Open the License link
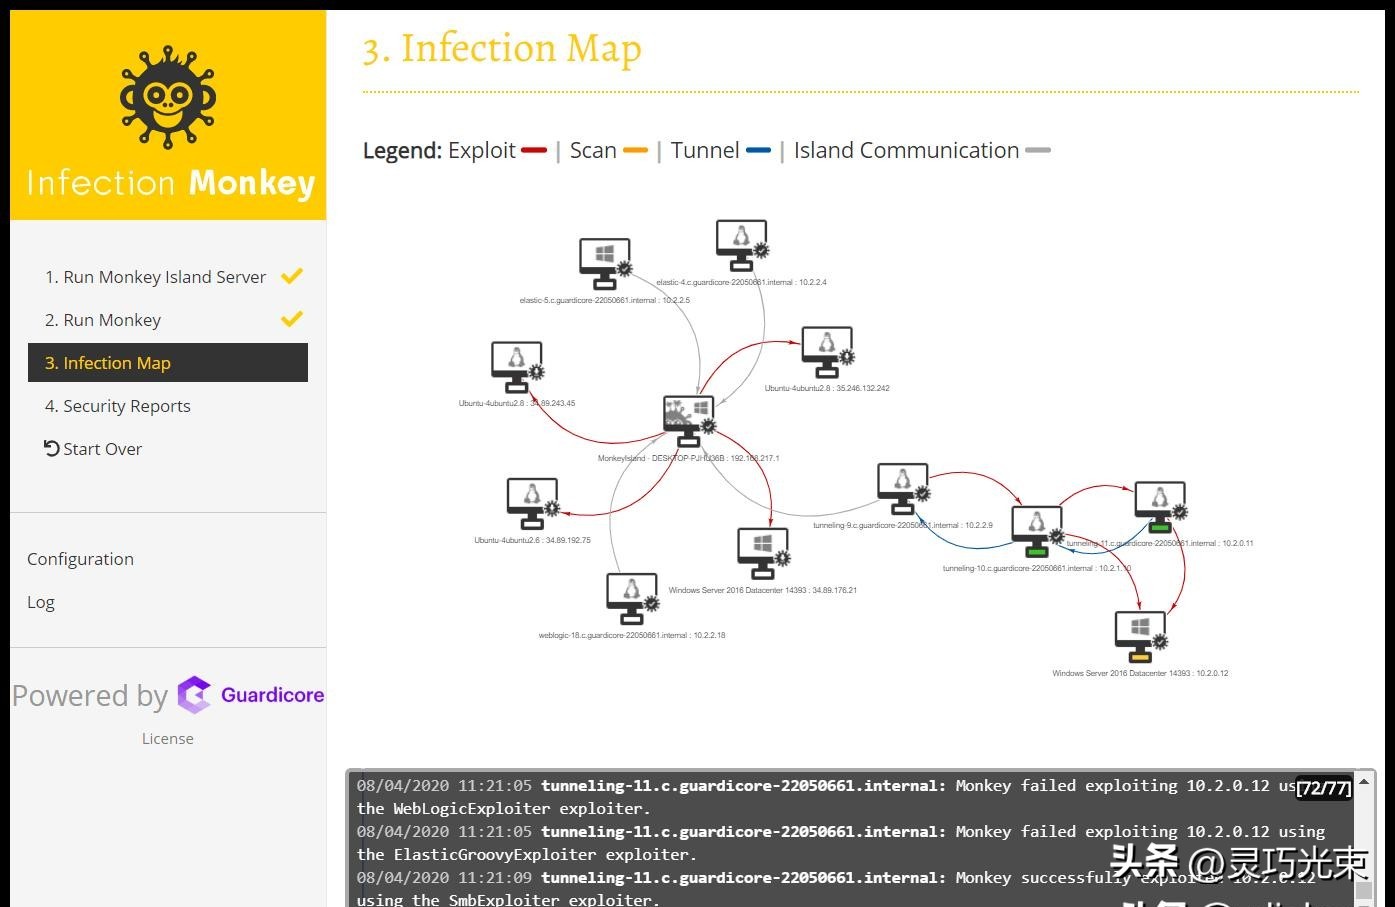 [168, 739]
